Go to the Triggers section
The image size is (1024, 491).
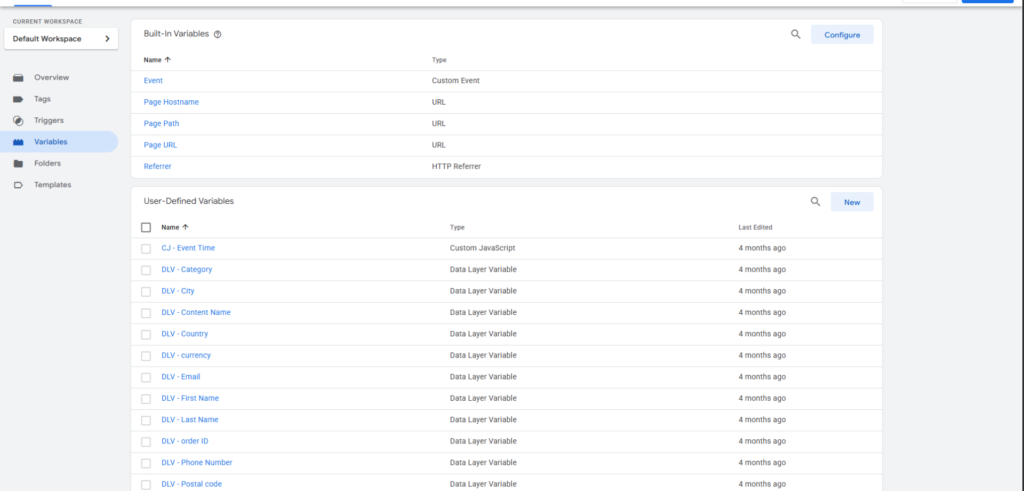click(x=48, y=120)
